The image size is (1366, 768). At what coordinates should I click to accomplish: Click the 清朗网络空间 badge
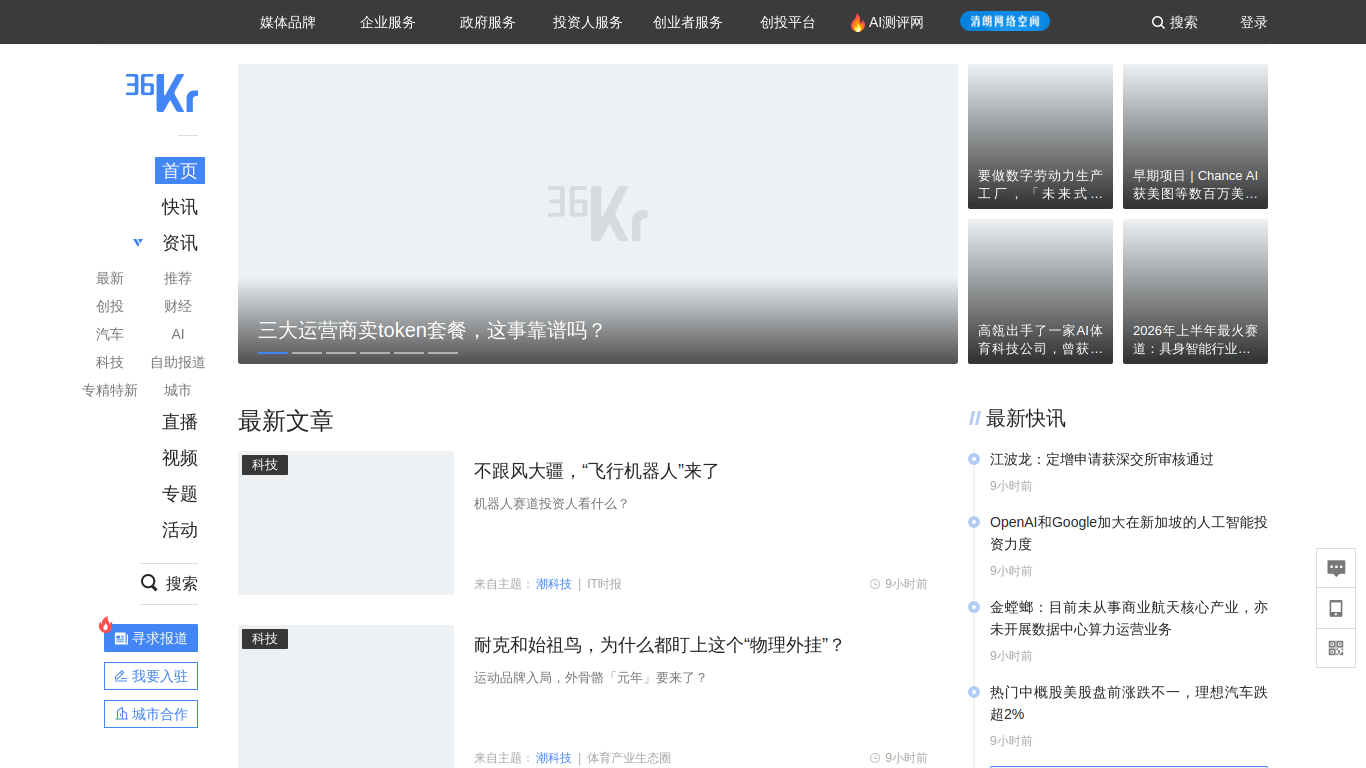1005,21
